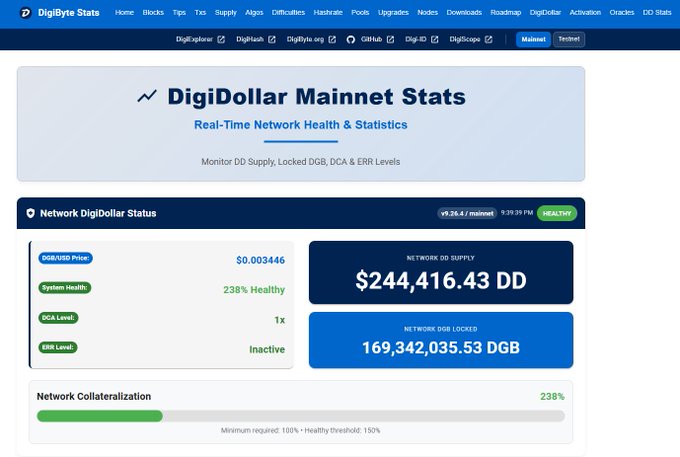680x457 pixels.
Task: Click the v9.26.4 / mainnet version badge
Action: [467, 213]
